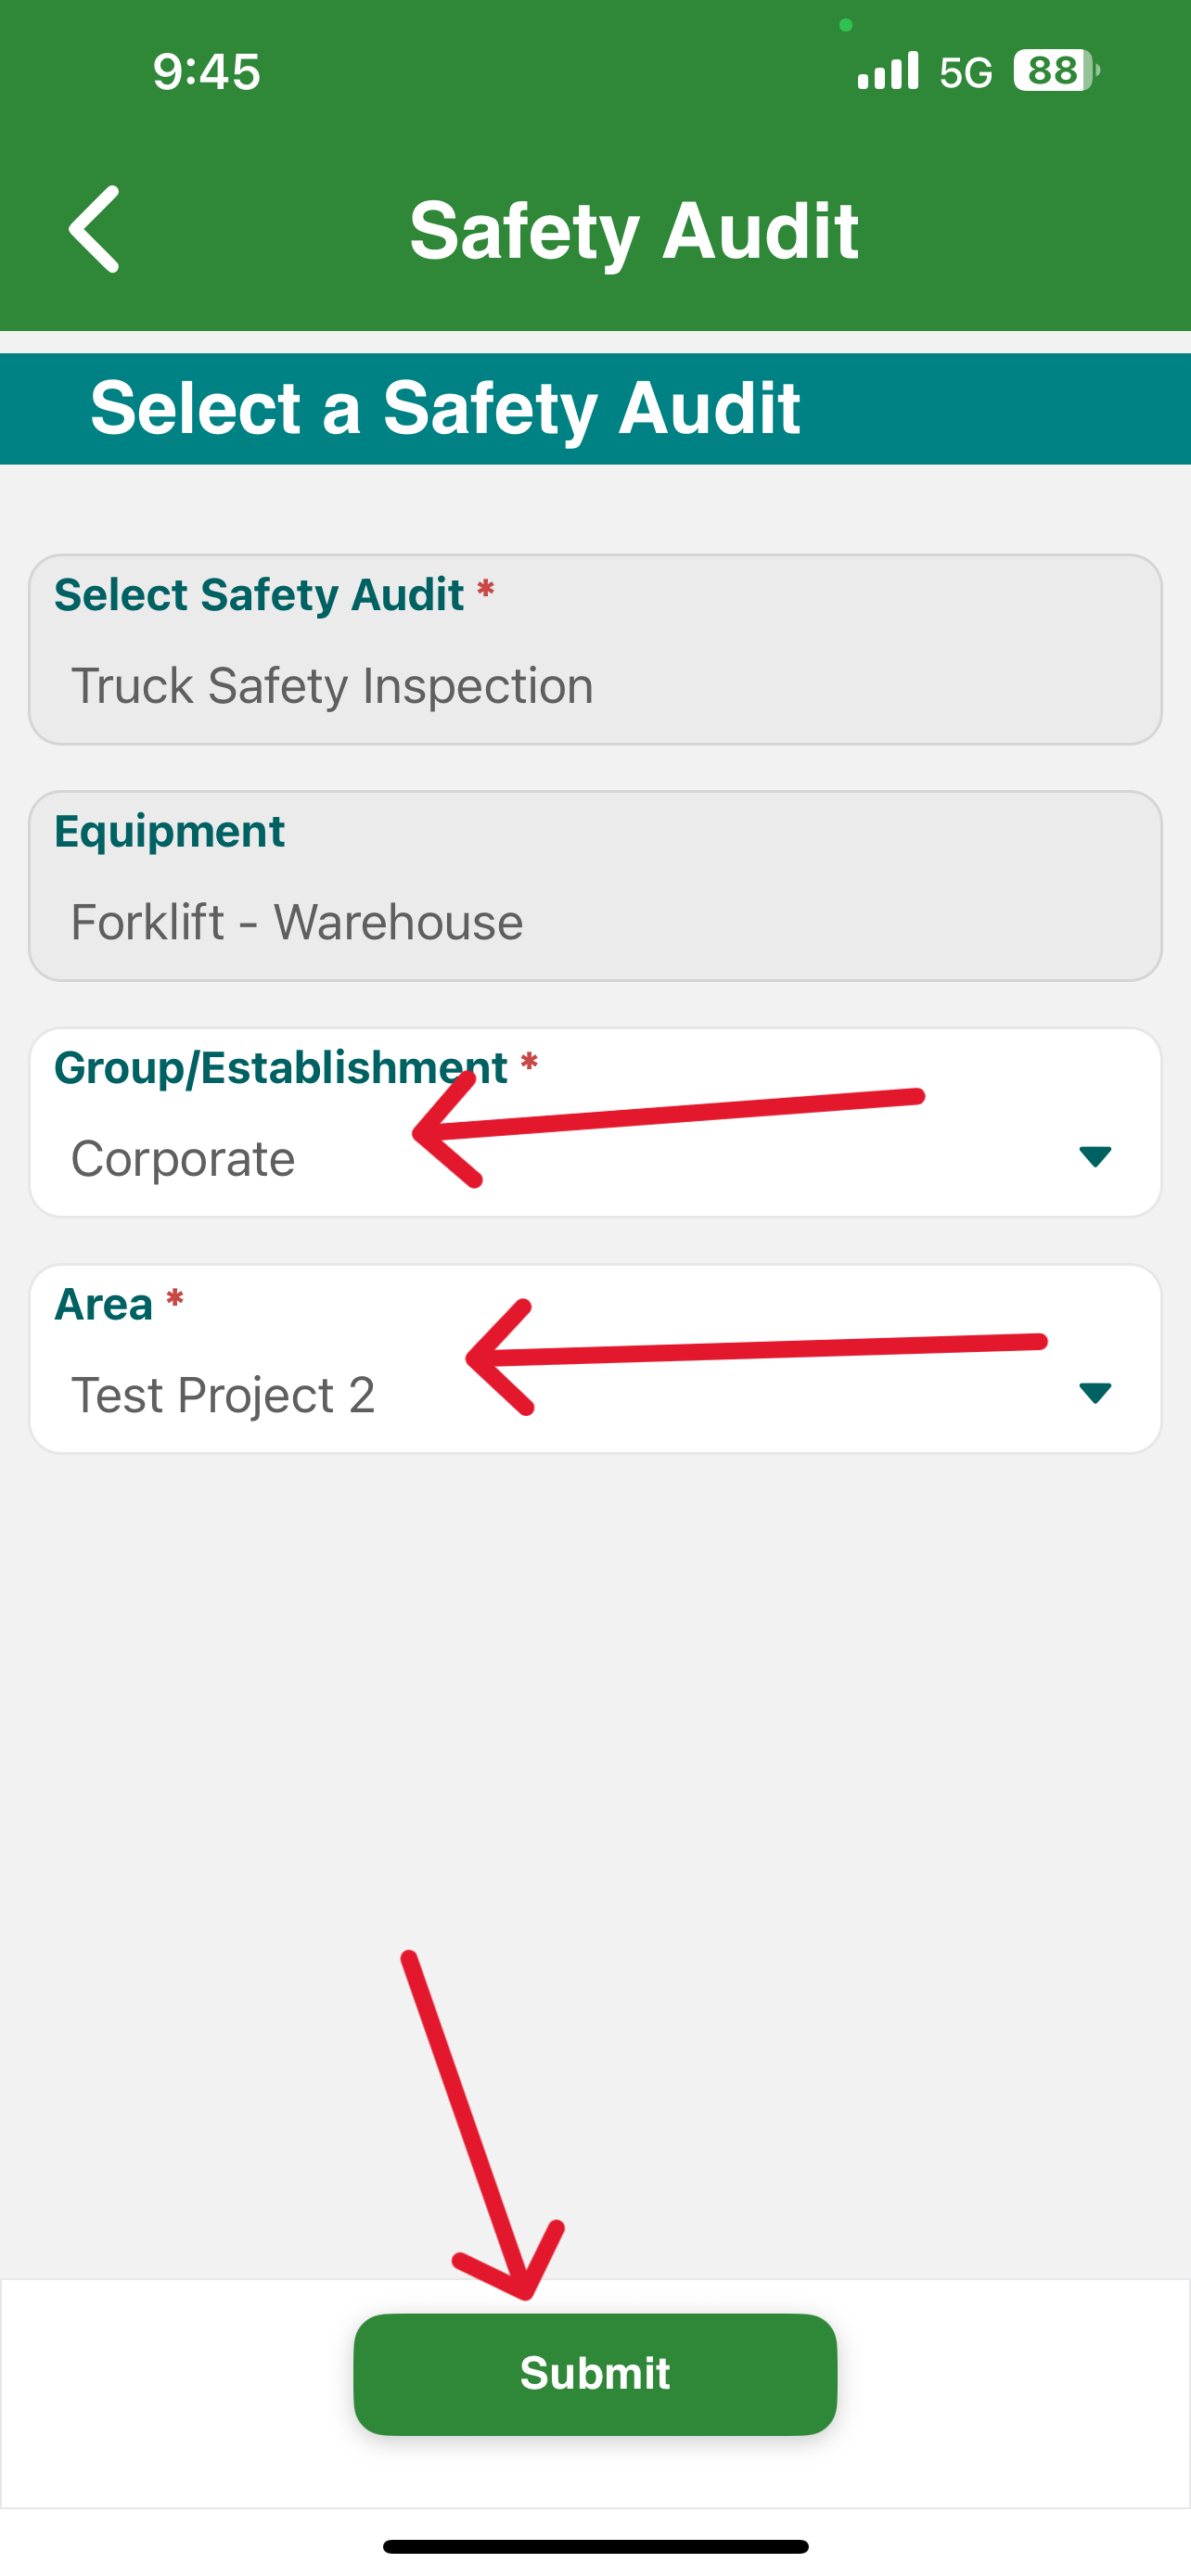Tap the cellular signal bars icon
This screenshot has height=2576, width=1191.
(x=888, y=71)
